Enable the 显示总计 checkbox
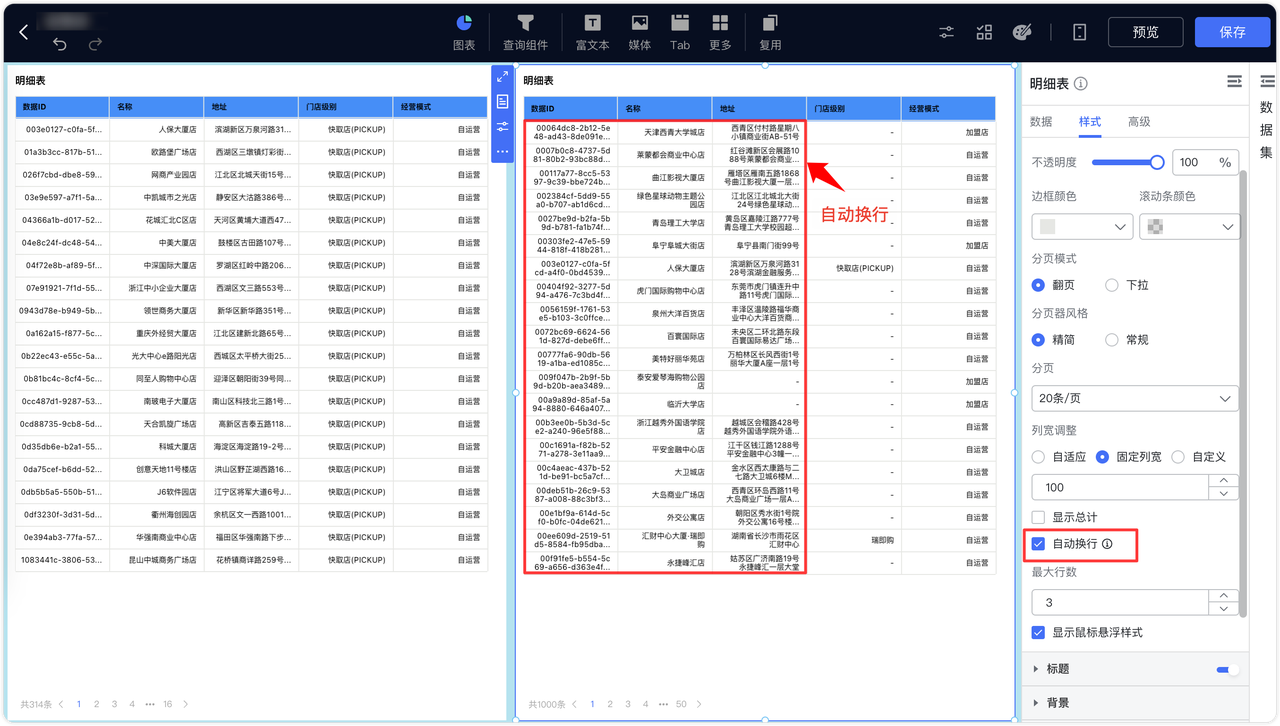This screenshot has height=726, width=1280. click(x=1038, y=517)
